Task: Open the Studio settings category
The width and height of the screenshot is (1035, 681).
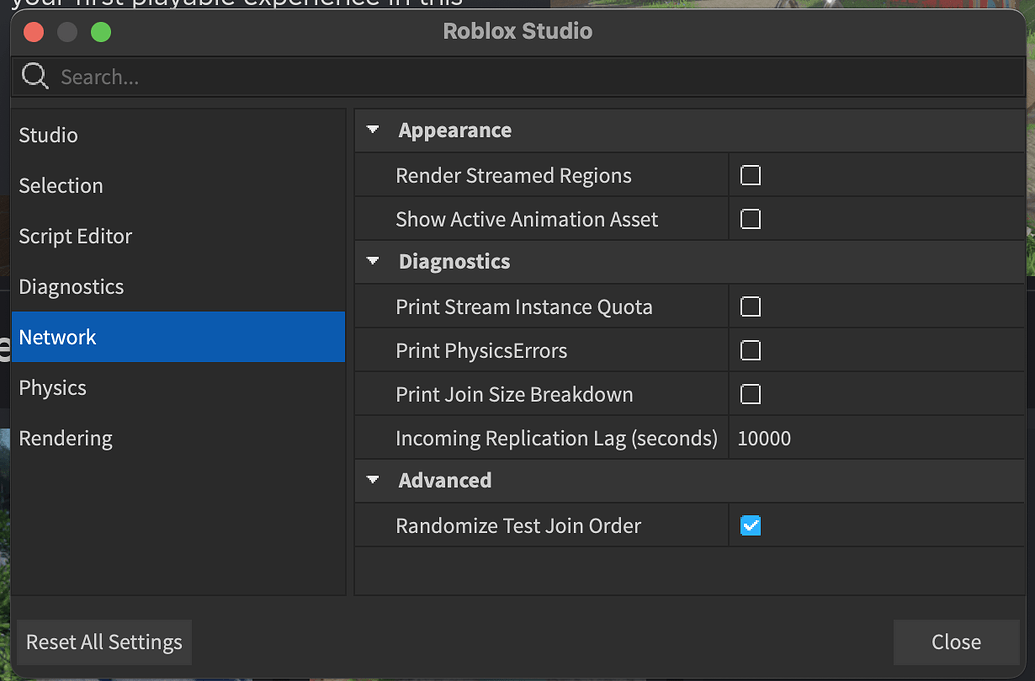Action: pyautogui.click(x=178, y=135)
